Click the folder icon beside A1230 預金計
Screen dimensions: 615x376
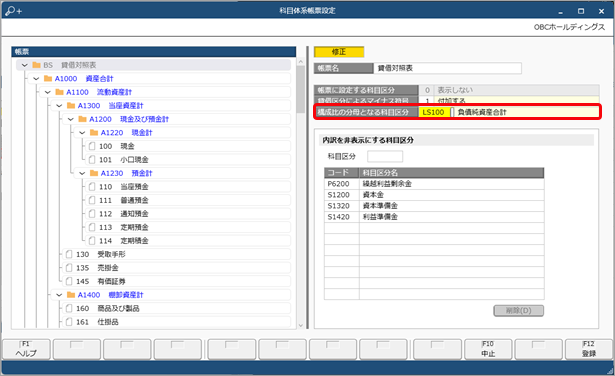(x=94, y=173)
